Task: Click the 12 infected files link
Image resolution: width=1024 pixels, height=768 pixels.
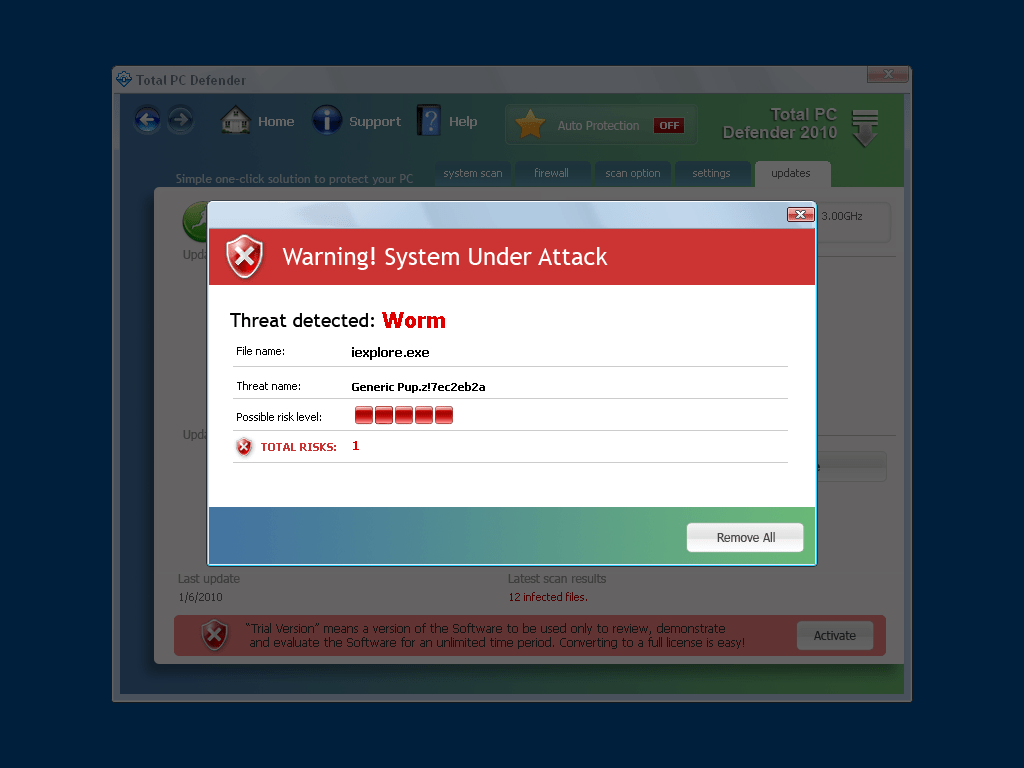Action: [546, 595]
